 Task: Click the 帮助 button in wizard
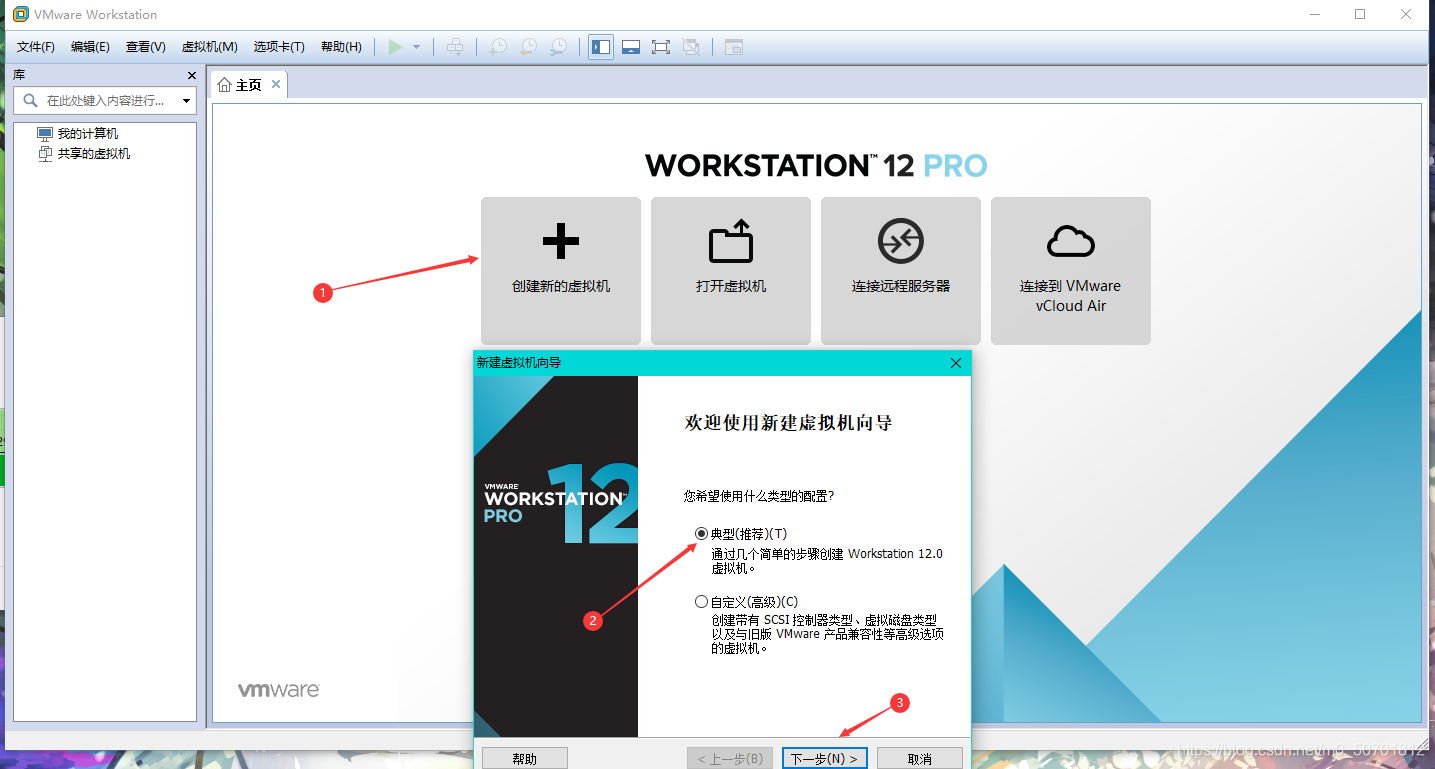coord(524,759)
